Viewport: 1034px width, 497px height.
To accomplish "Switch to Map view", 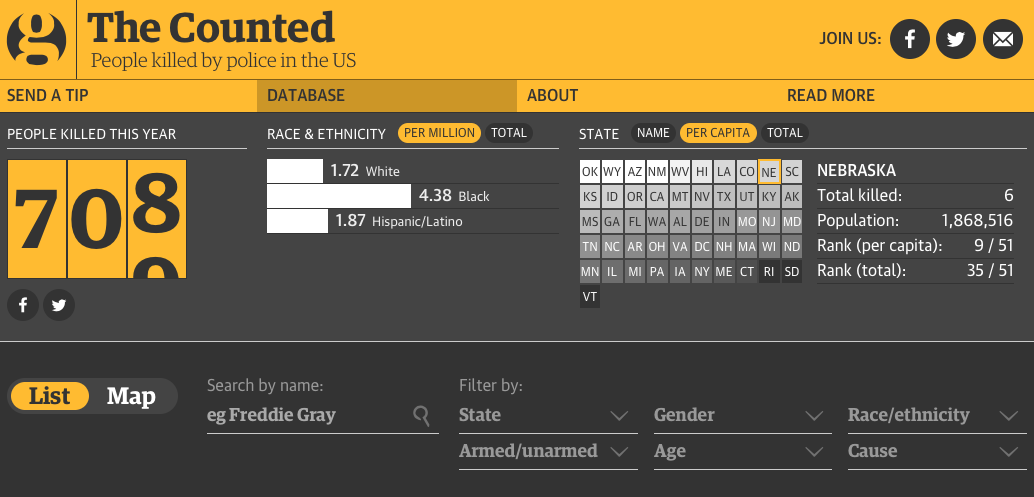I will coord(131,396).
